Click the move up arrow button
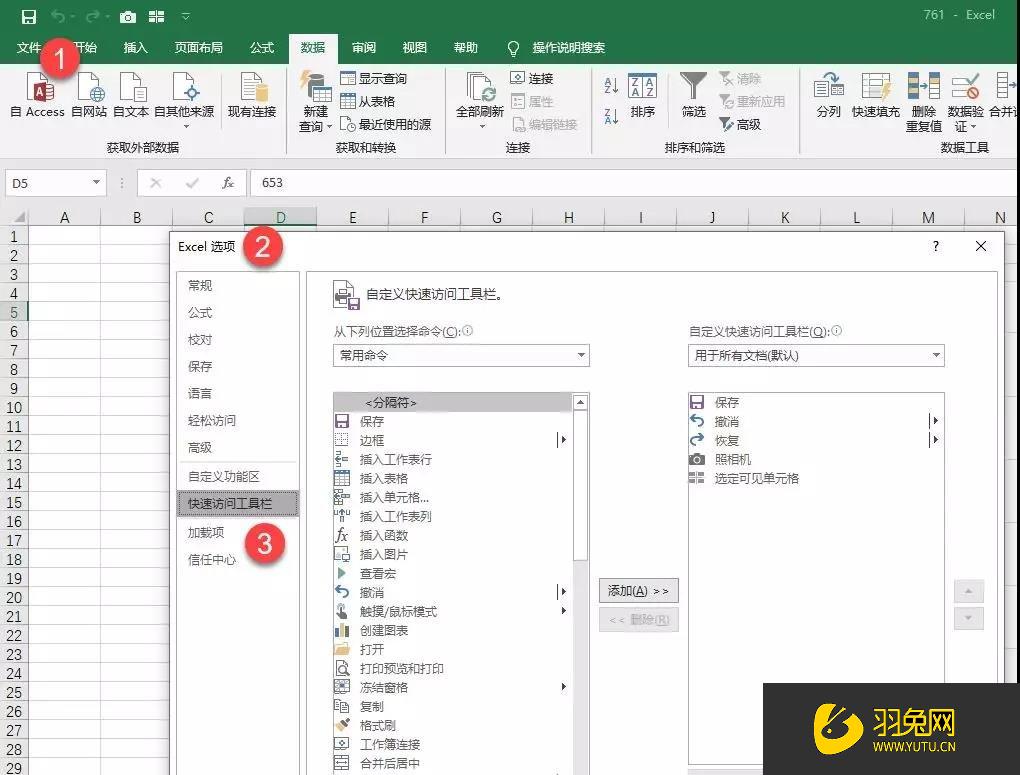This screenshot has height=775, width=1020. coord(969,591)
